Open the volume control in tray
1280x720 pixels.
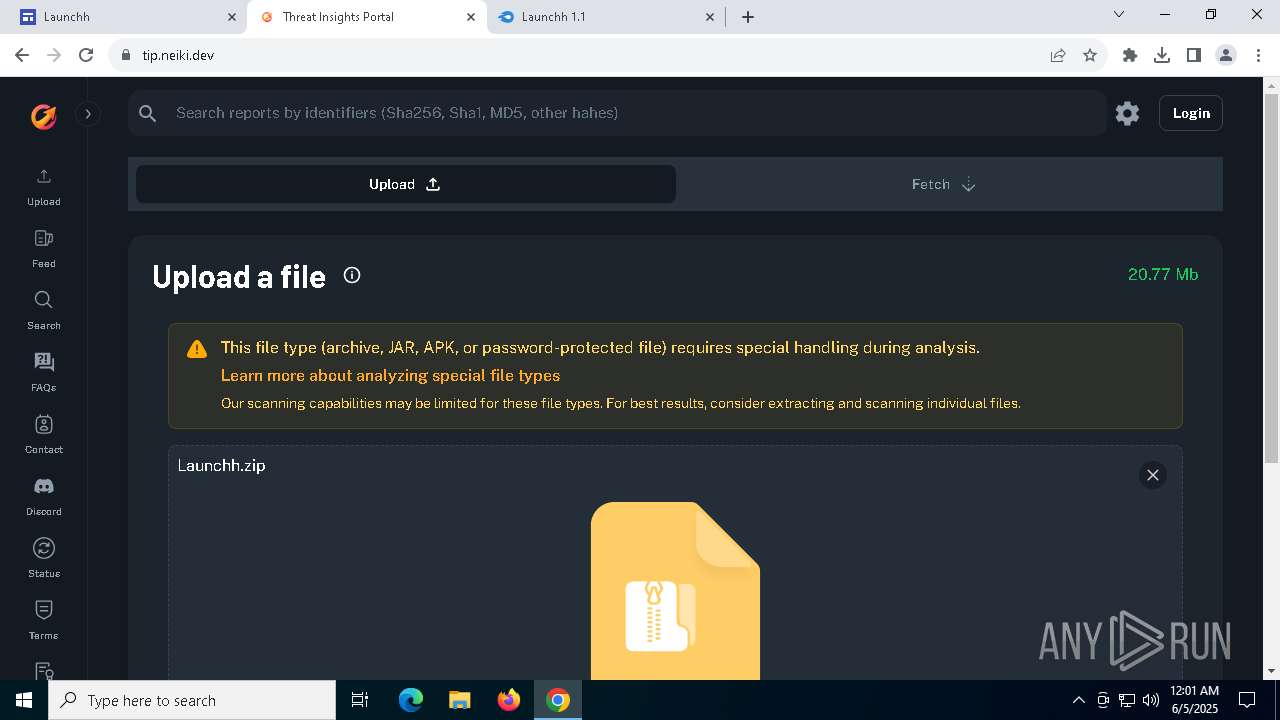tap(1151, 700)
